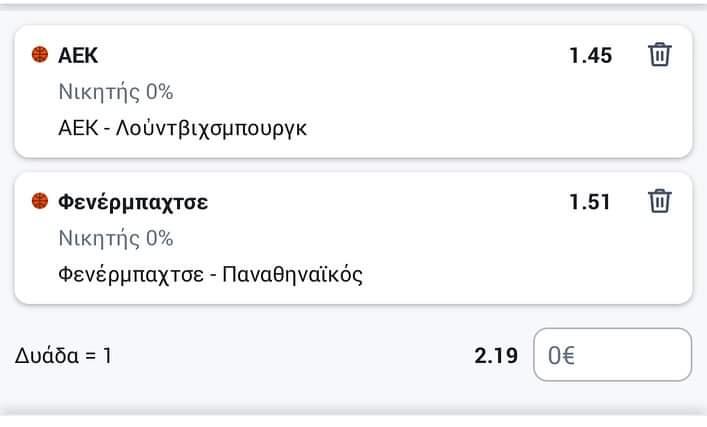Click the 1.45 odds value

[590, 55]
